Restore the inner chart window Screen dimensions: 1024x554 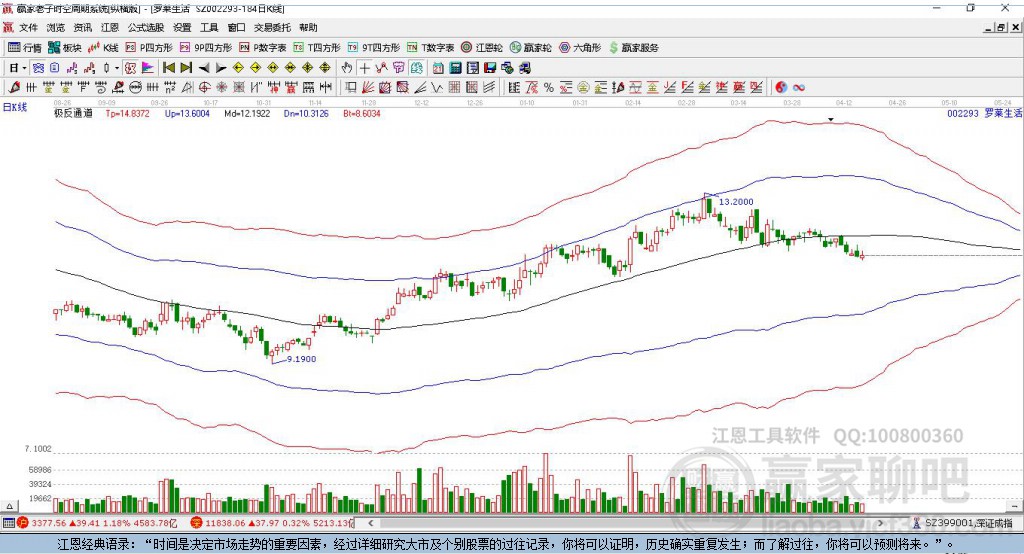coord(1001,27)
